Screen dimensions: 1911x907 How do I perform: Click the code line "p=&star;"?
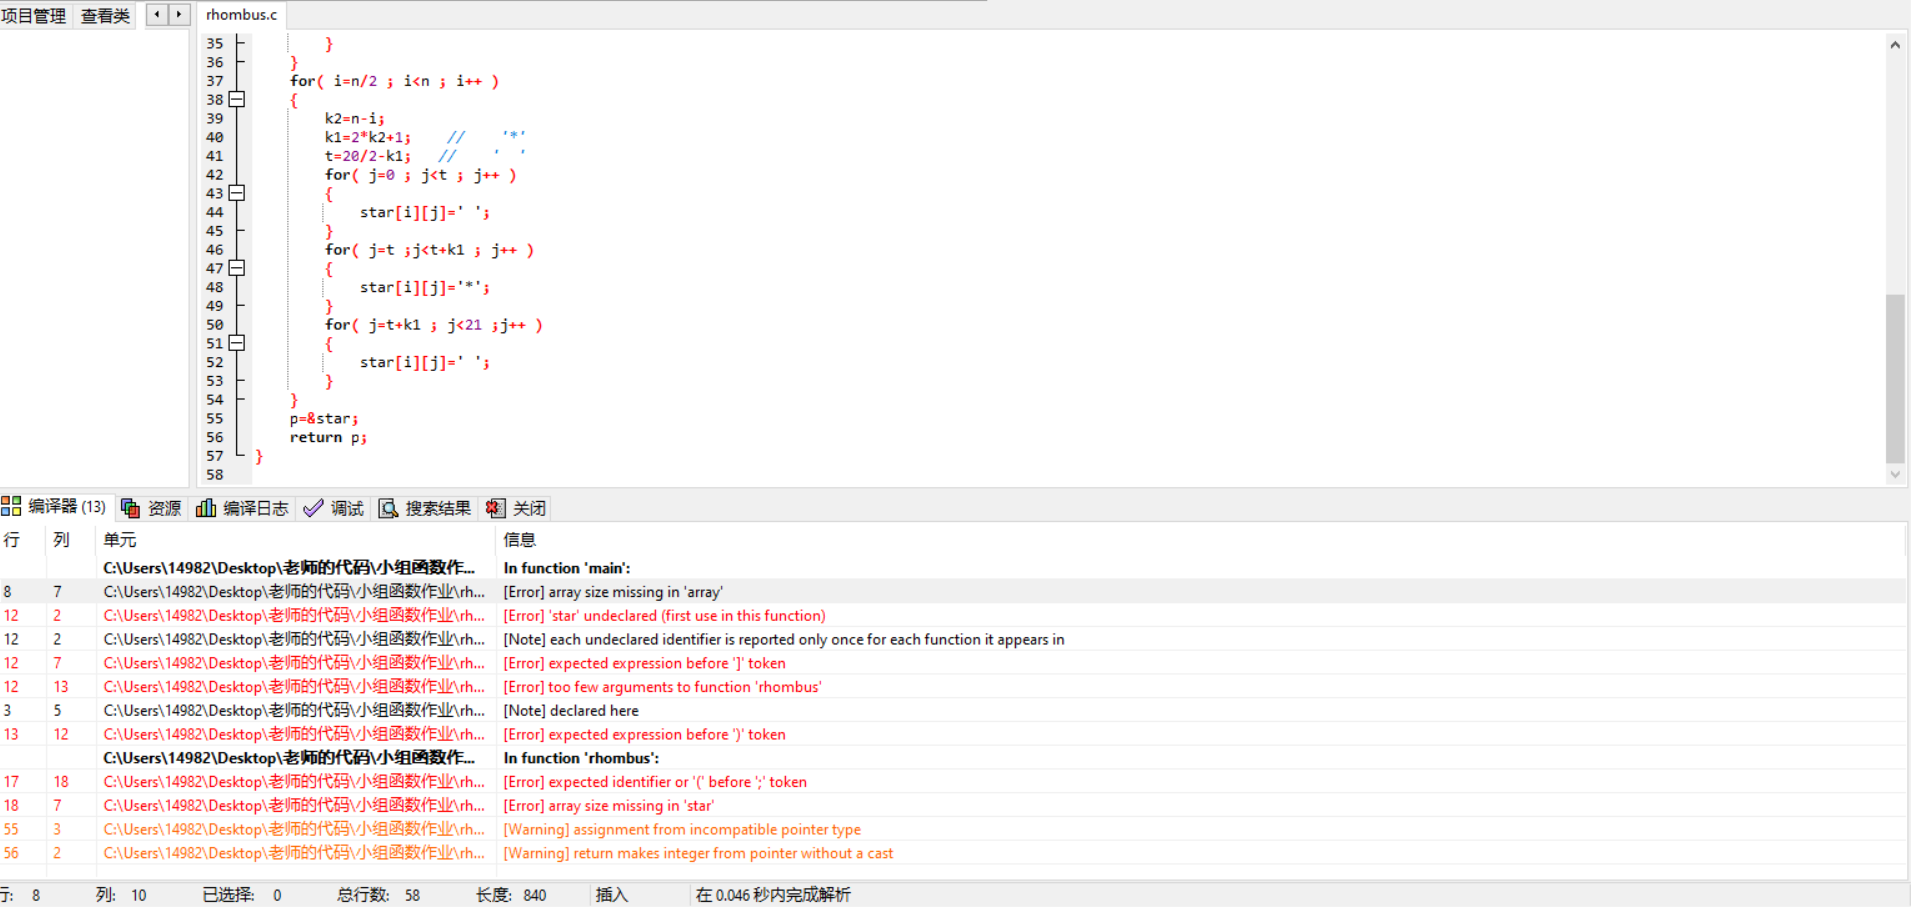click(x=324, y=419)
